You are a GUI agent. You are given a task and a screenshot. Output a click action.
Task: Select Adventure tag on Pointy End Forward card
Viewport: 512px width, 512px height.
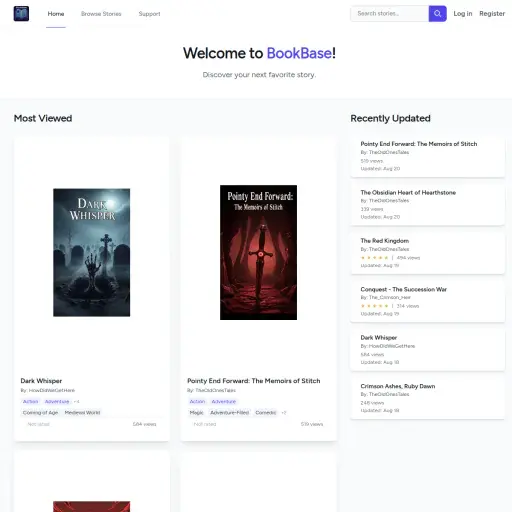point(224,401)
